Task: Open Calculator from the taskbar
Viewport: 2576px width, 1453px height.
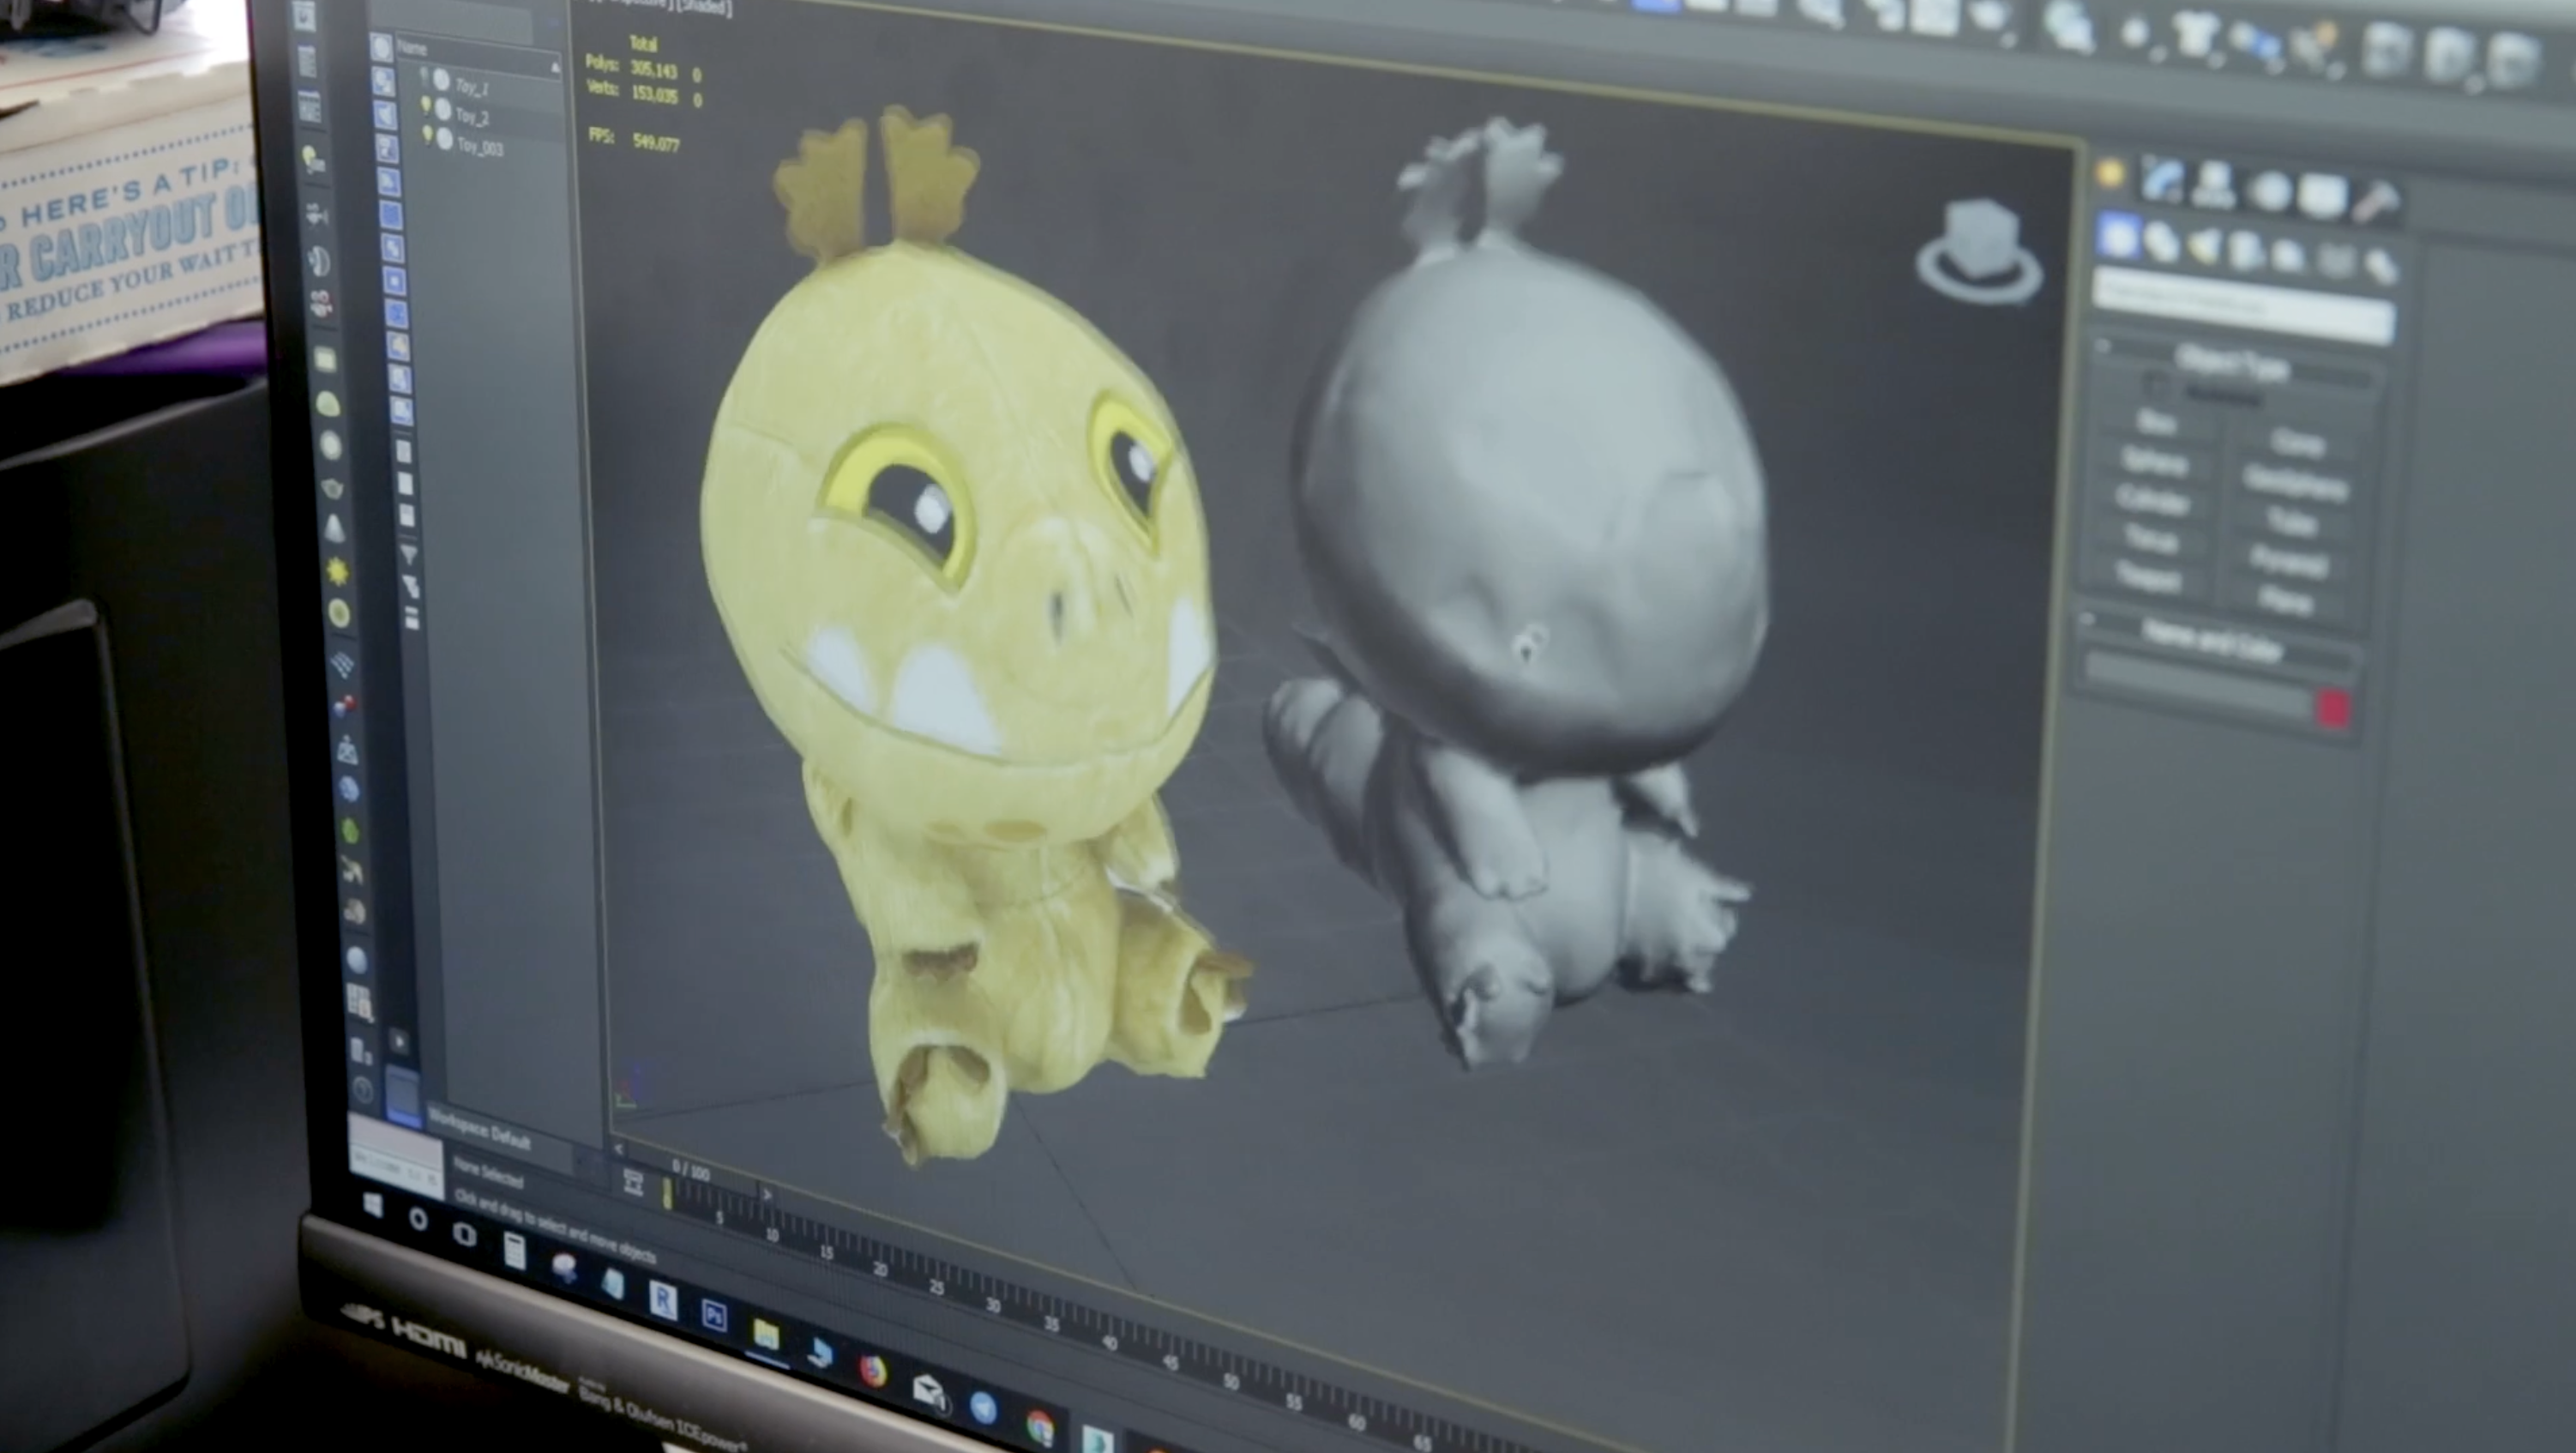Action: click(514, 1251)
